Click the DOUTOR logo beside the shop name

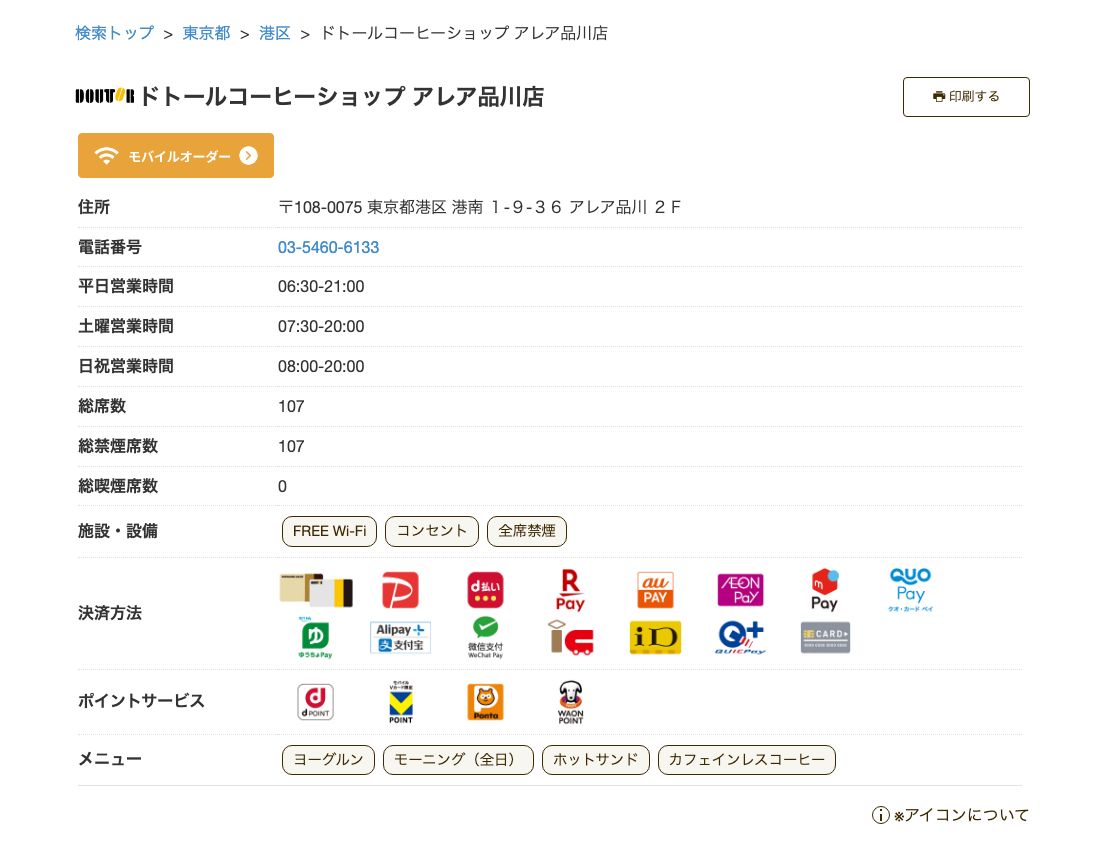(105, 96)
